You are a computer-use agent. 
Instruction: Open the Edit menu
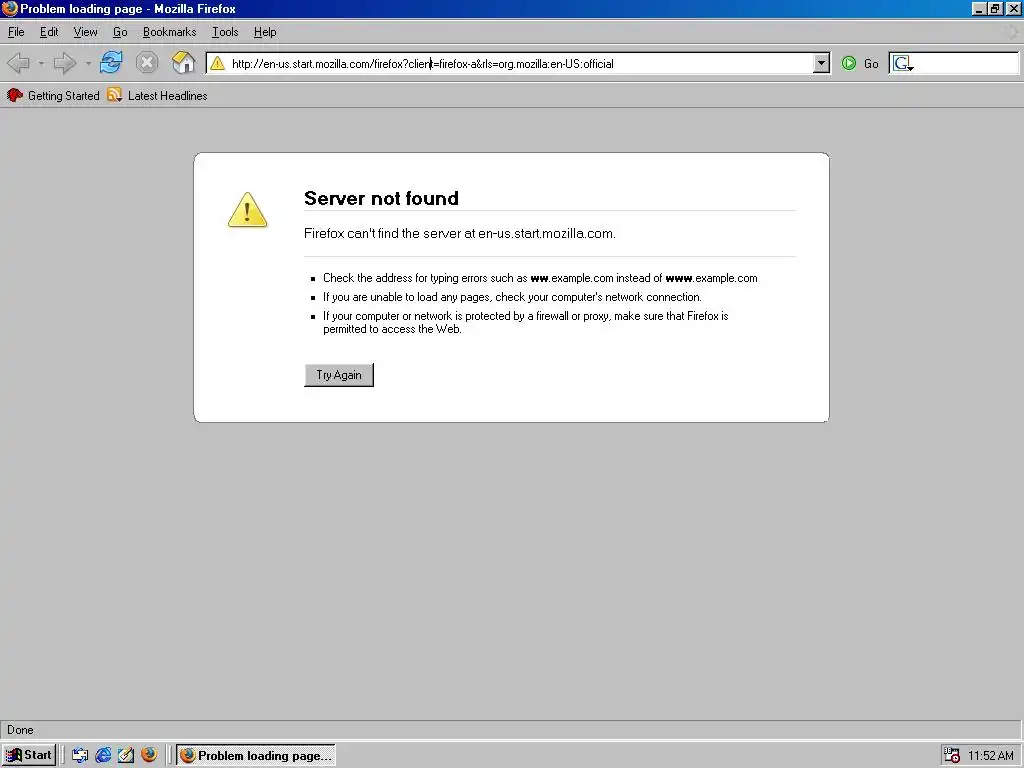[x=49, y=32]
